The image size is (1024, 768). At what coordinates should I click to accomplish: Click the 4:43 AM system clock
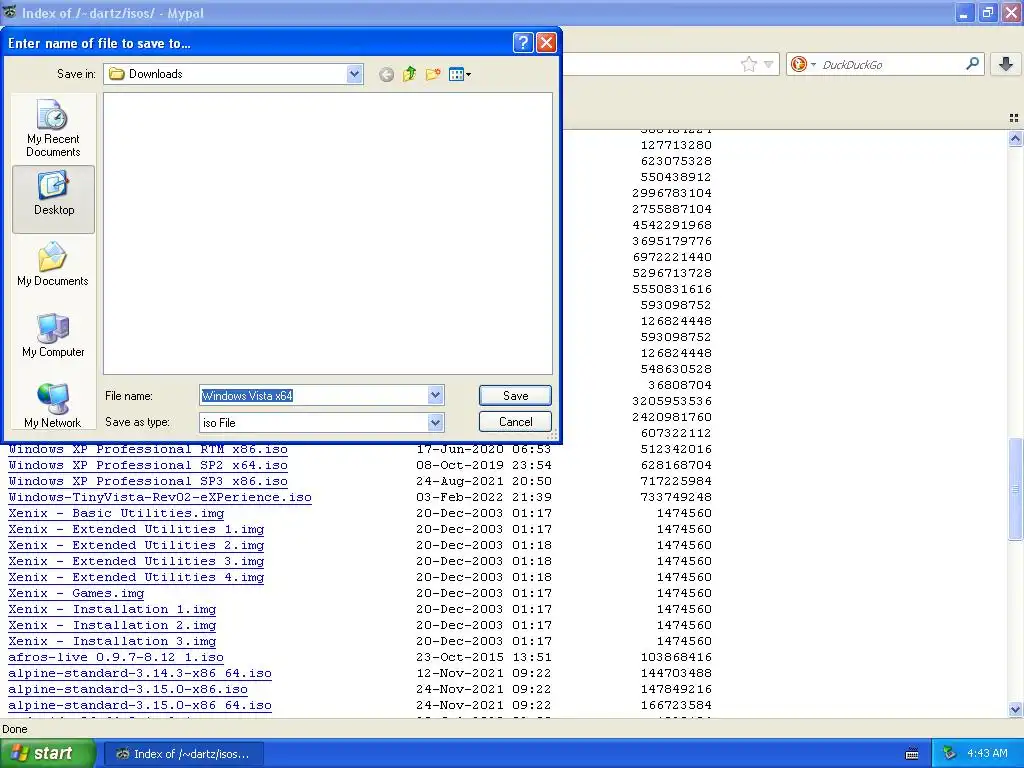pos(987,754)
